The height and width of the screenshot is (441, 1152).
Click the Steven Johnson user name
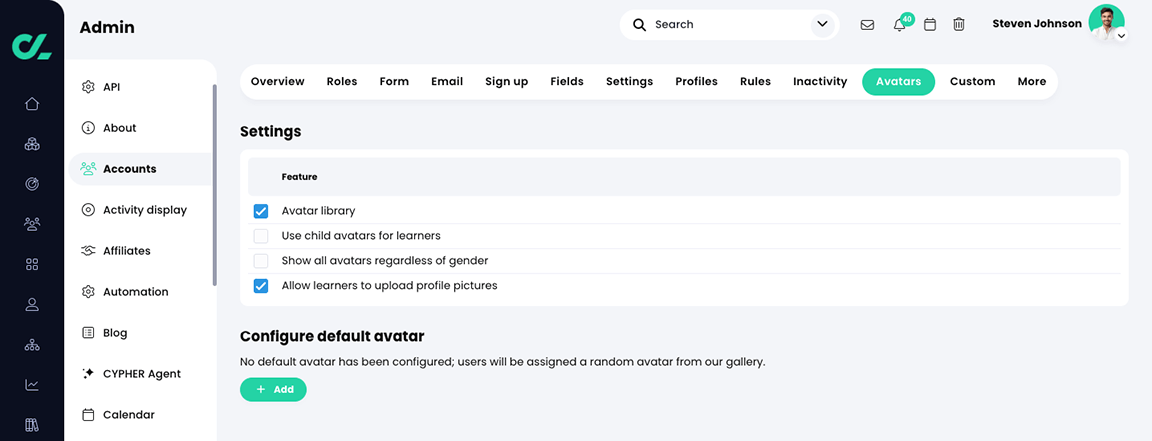click(1037, 24)
